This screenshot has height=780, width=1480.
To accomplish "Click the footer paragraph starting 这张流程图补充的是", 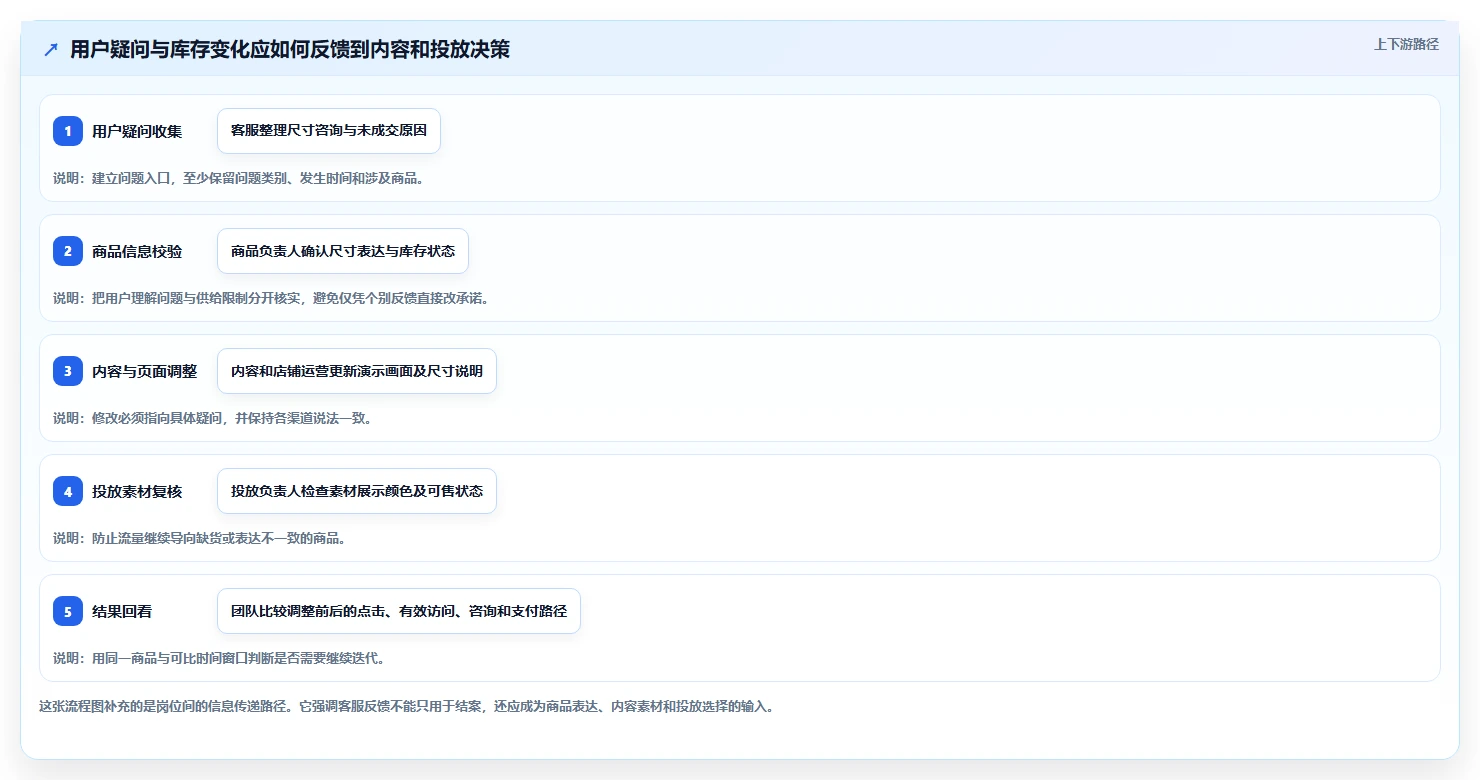I will [x=406, y=706].
